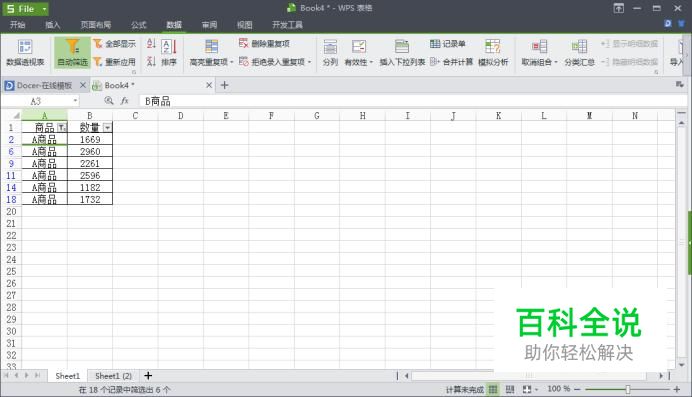This screenshot has height=397, width=692.
Task: Click the select-all corner of the grid
Action: [12, 116]
